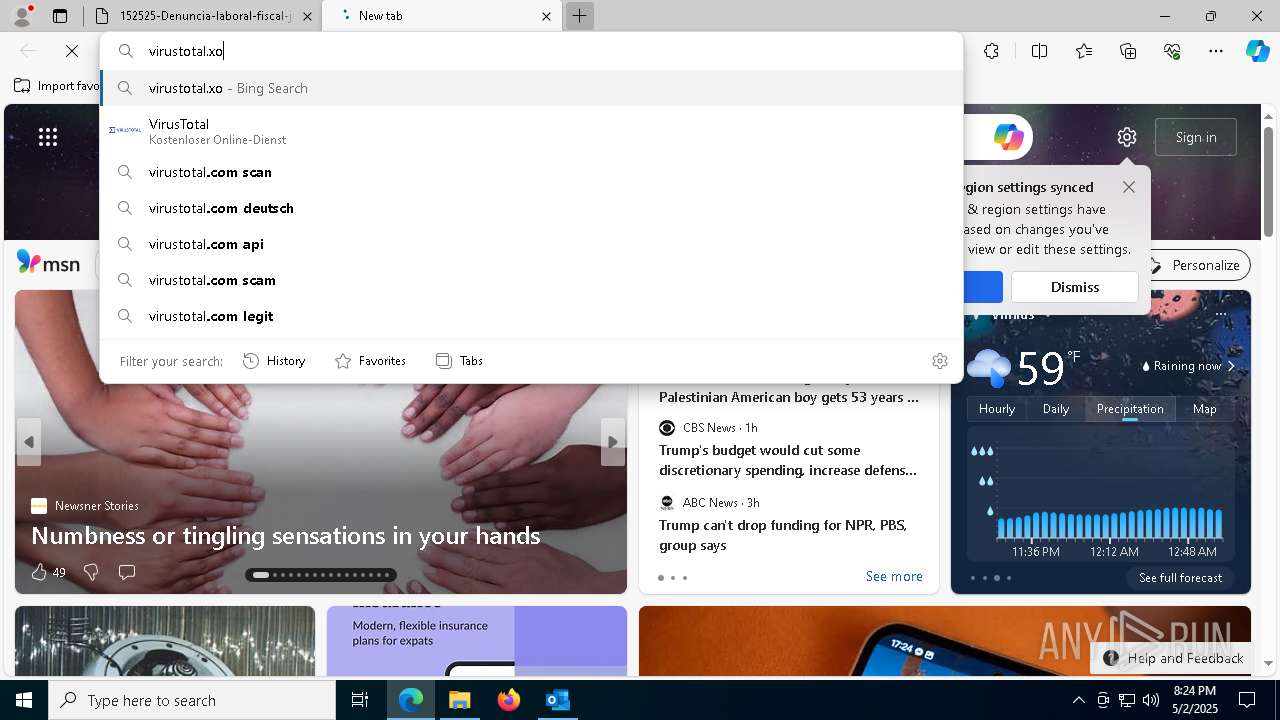Image resolution: width=1280 pixels, height=720 pixels.
Task: Show hidden tray icons chevron
Action: pos(1078,700)
